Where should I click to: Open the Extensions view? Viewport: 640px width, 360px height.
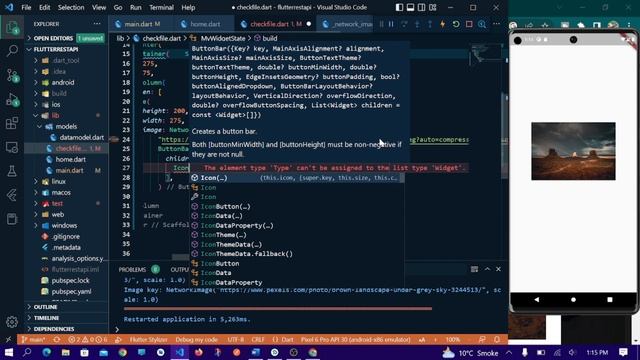coord(12,123)
